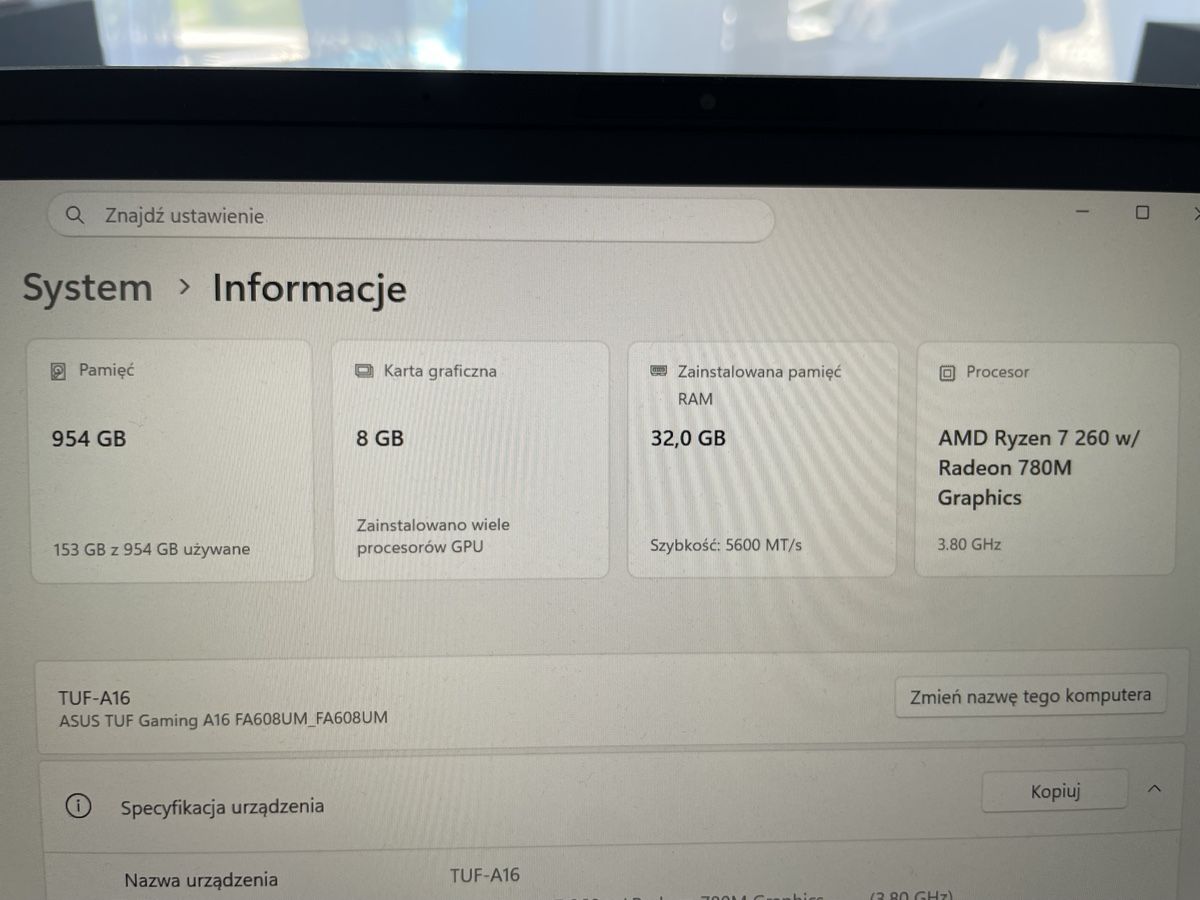
Task: Click the Specyfikacja urządzenia info icon
Action: tap(78, 806)
